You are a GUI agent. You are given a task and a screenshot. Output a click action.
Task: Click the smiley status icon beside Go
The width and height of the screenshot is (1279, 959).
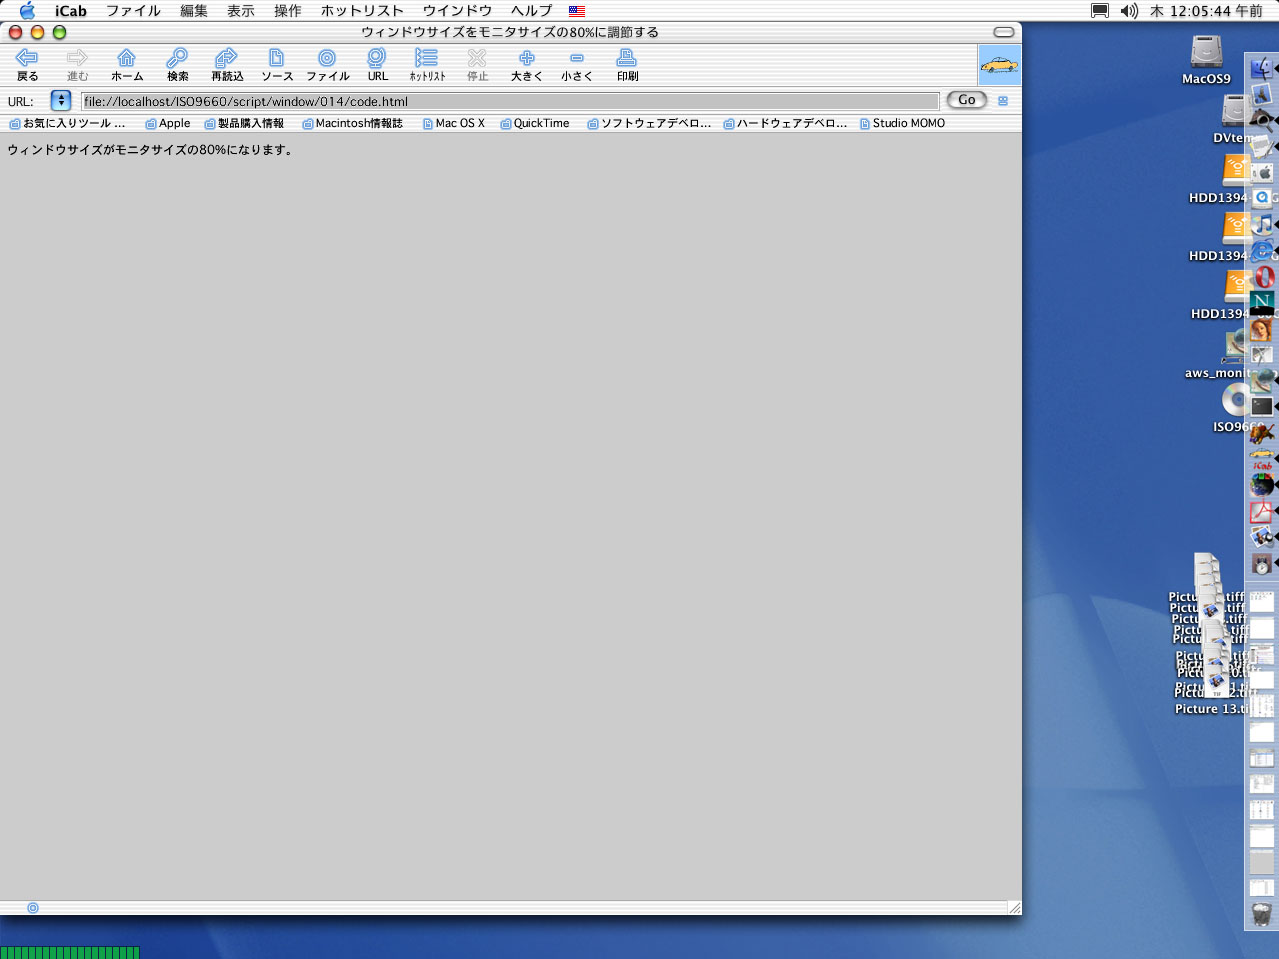point(1003,101)
